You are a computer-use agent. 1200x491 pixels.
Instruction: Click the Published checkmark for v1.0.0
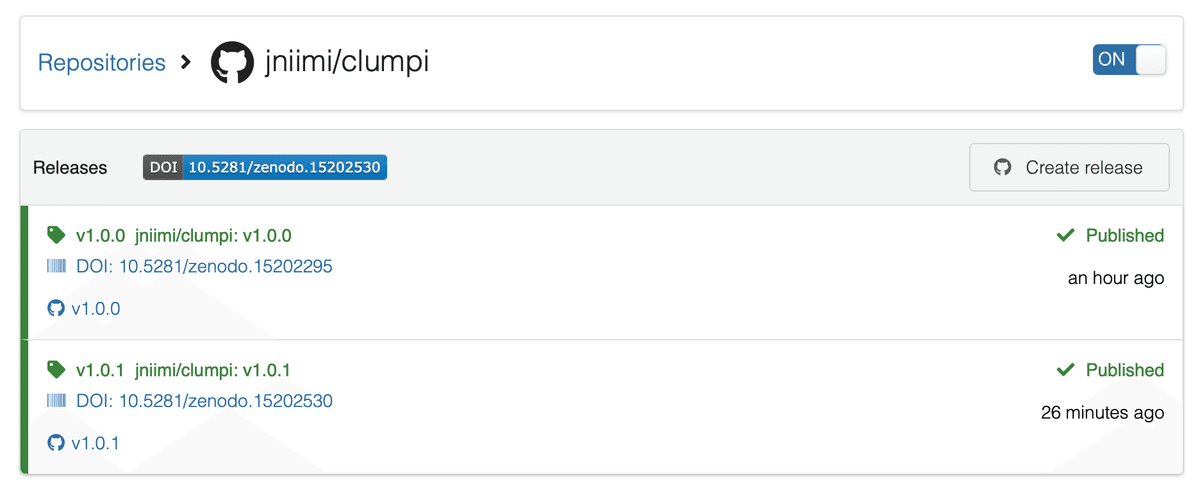point(1066,236)
